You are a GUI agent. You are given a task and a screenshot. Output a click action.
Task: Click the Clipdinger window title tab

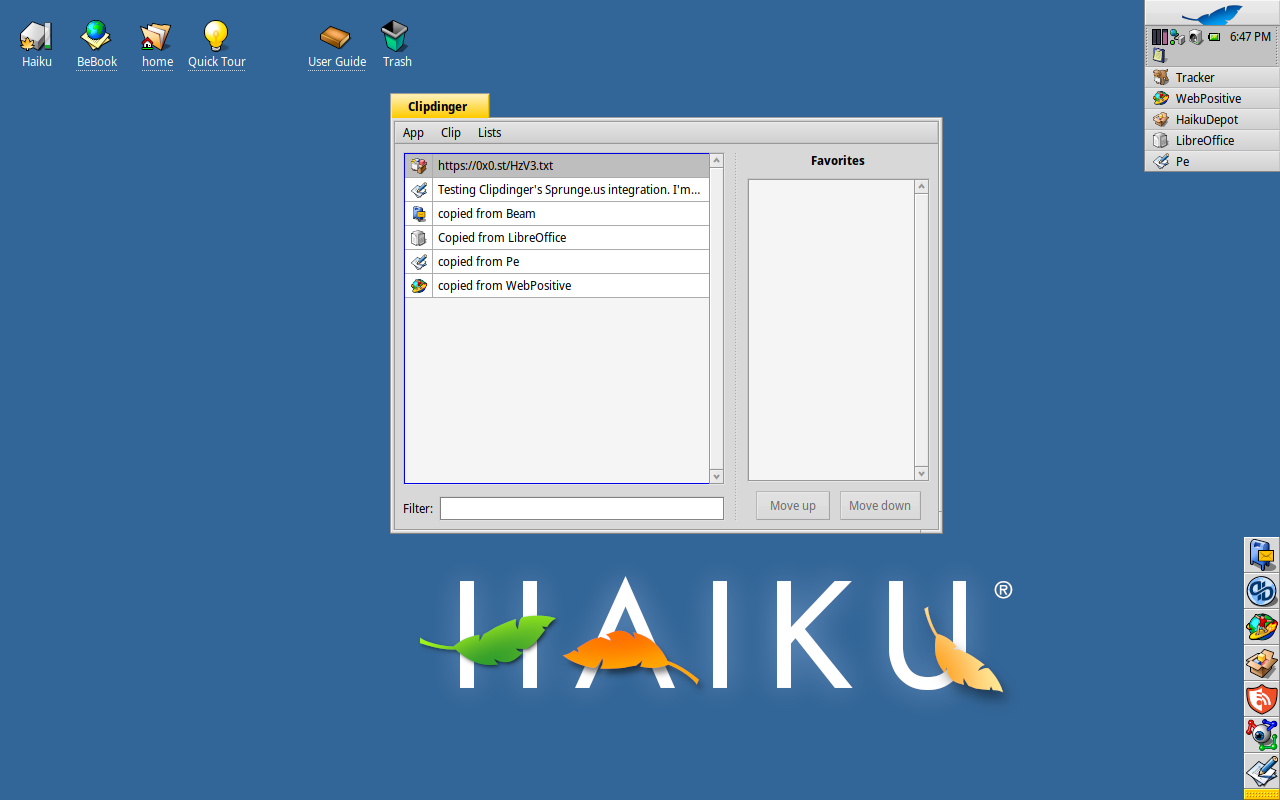439,106
